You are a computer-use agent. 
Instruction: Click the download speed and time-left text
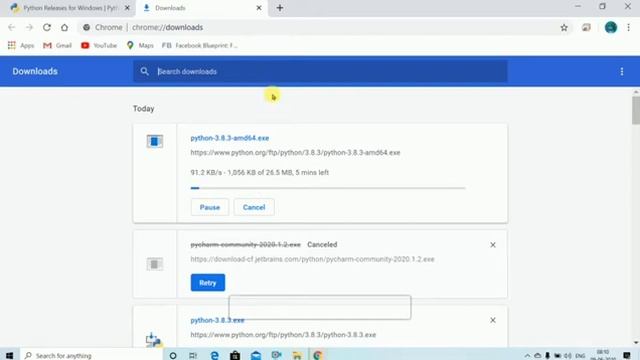coord(260,173)
